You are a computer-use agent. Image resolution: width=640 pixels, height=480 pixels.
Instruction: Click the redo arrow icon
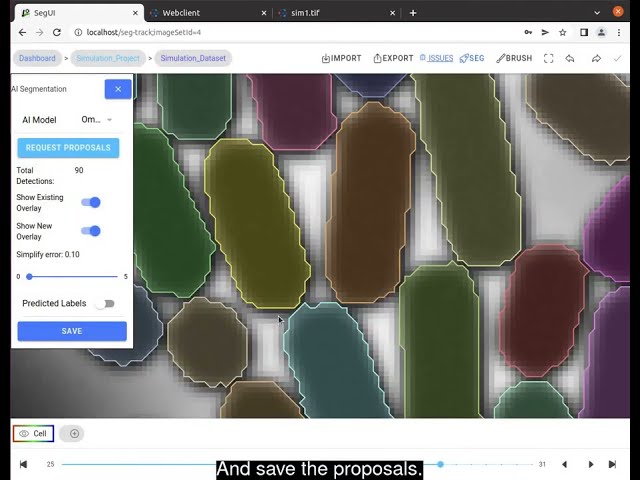(596, 58)
